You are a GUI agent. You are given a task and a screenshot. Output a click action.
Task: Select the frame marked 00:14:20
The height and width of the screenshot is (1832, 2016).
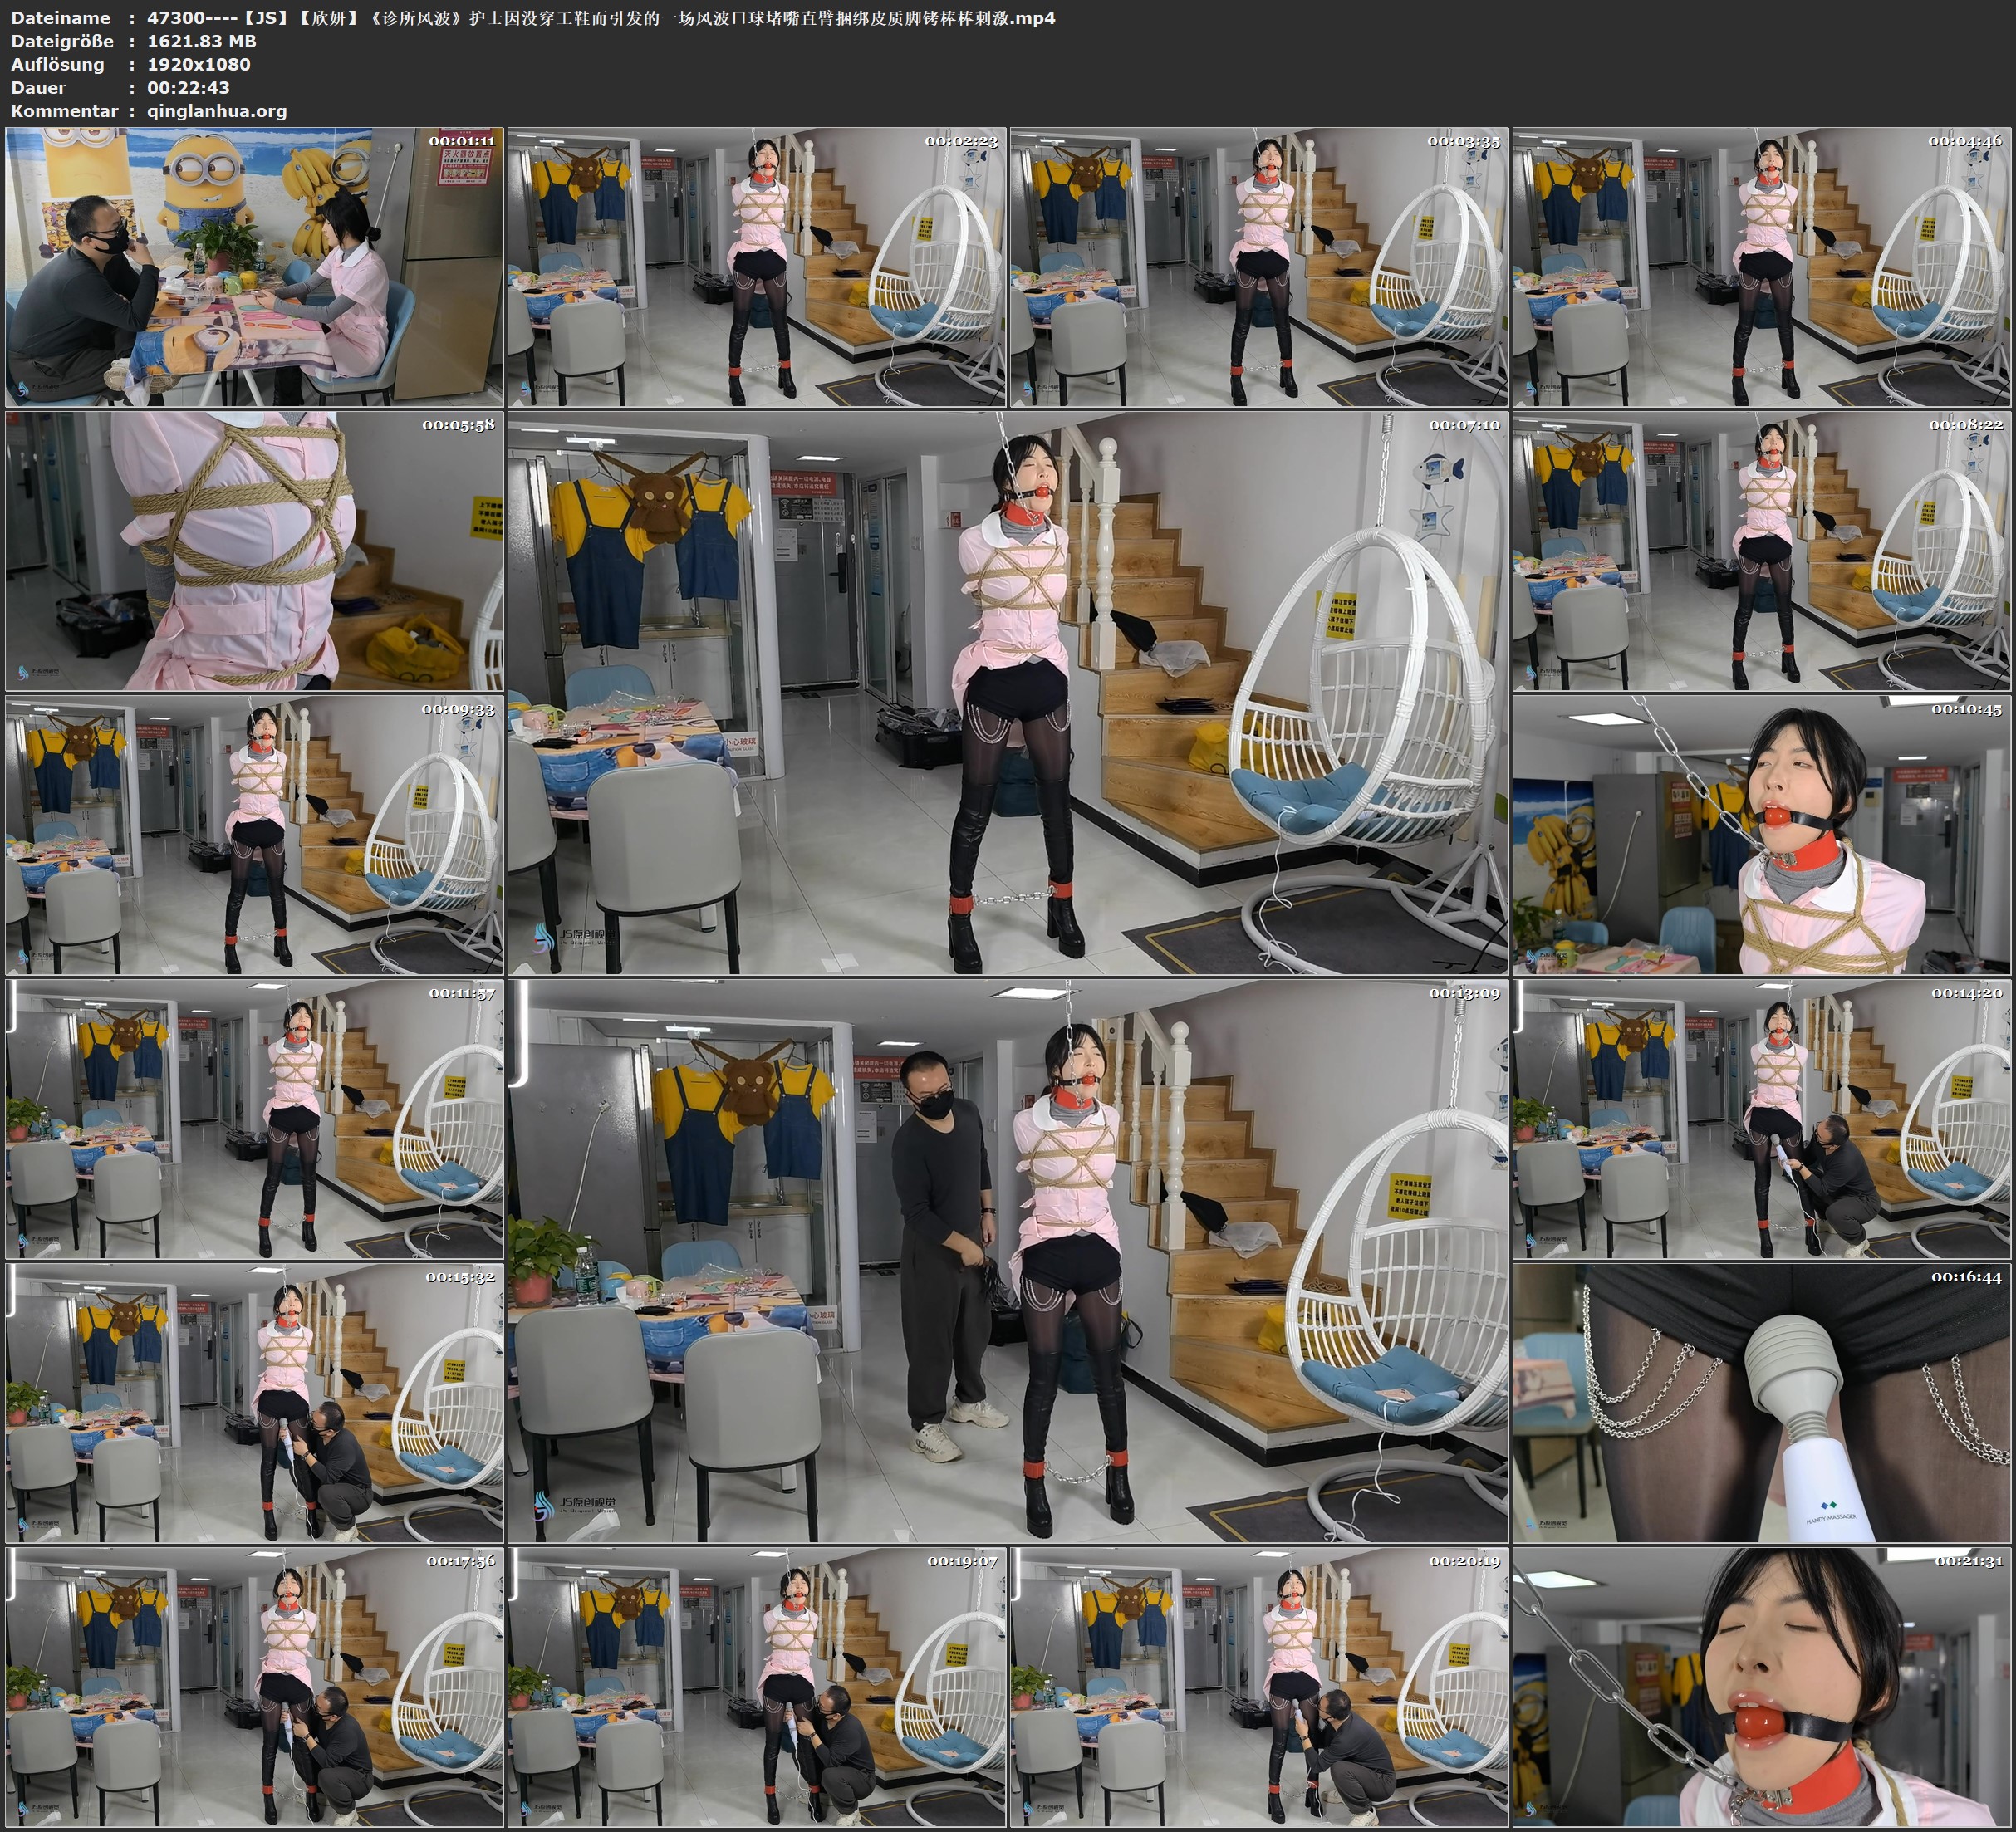(1761, 1119)
